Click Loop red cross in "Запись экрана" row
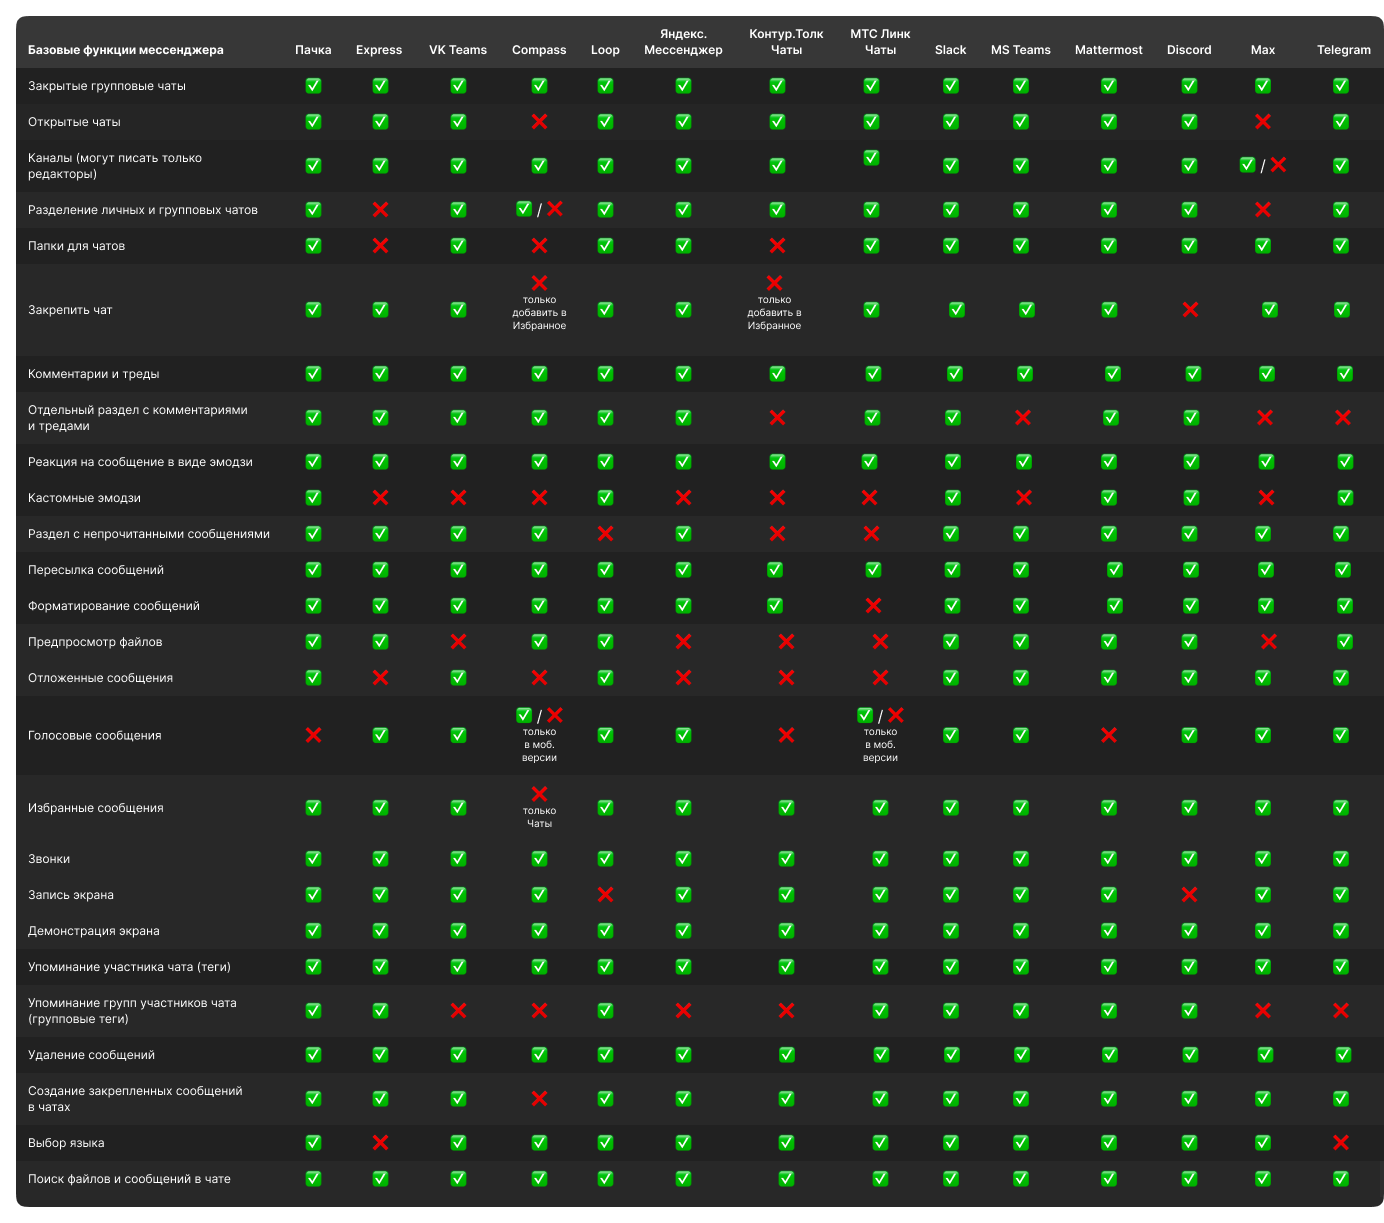 click(605, 895)
